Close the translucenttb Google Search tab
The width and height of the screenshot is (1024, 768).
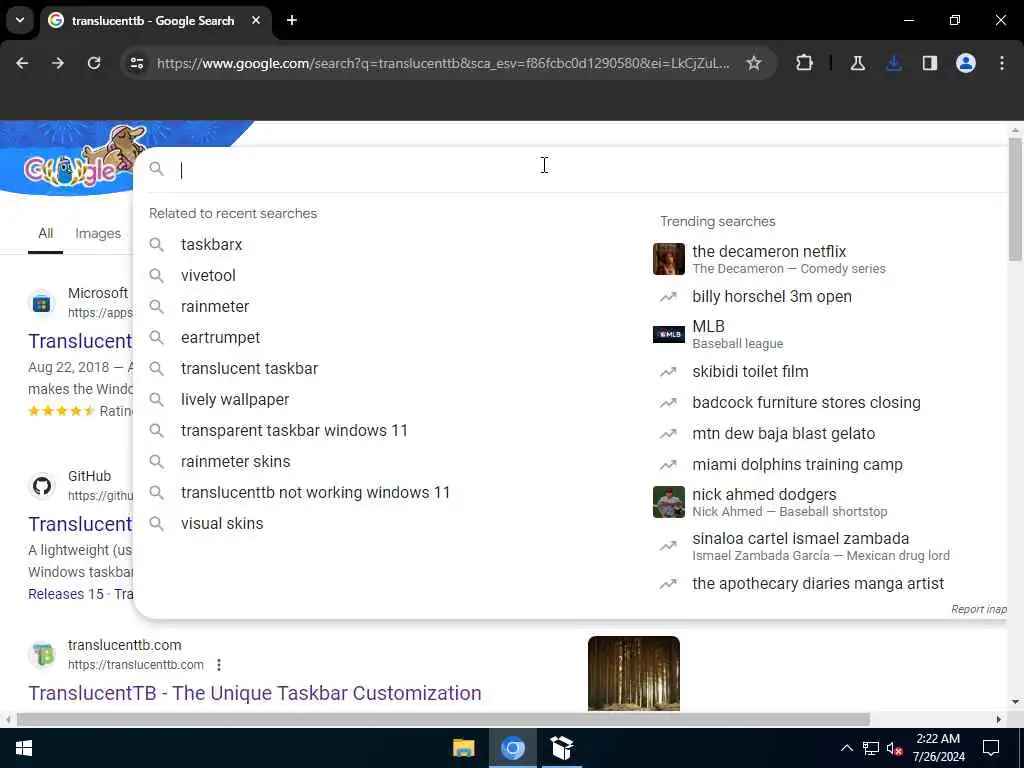point(256,20)
